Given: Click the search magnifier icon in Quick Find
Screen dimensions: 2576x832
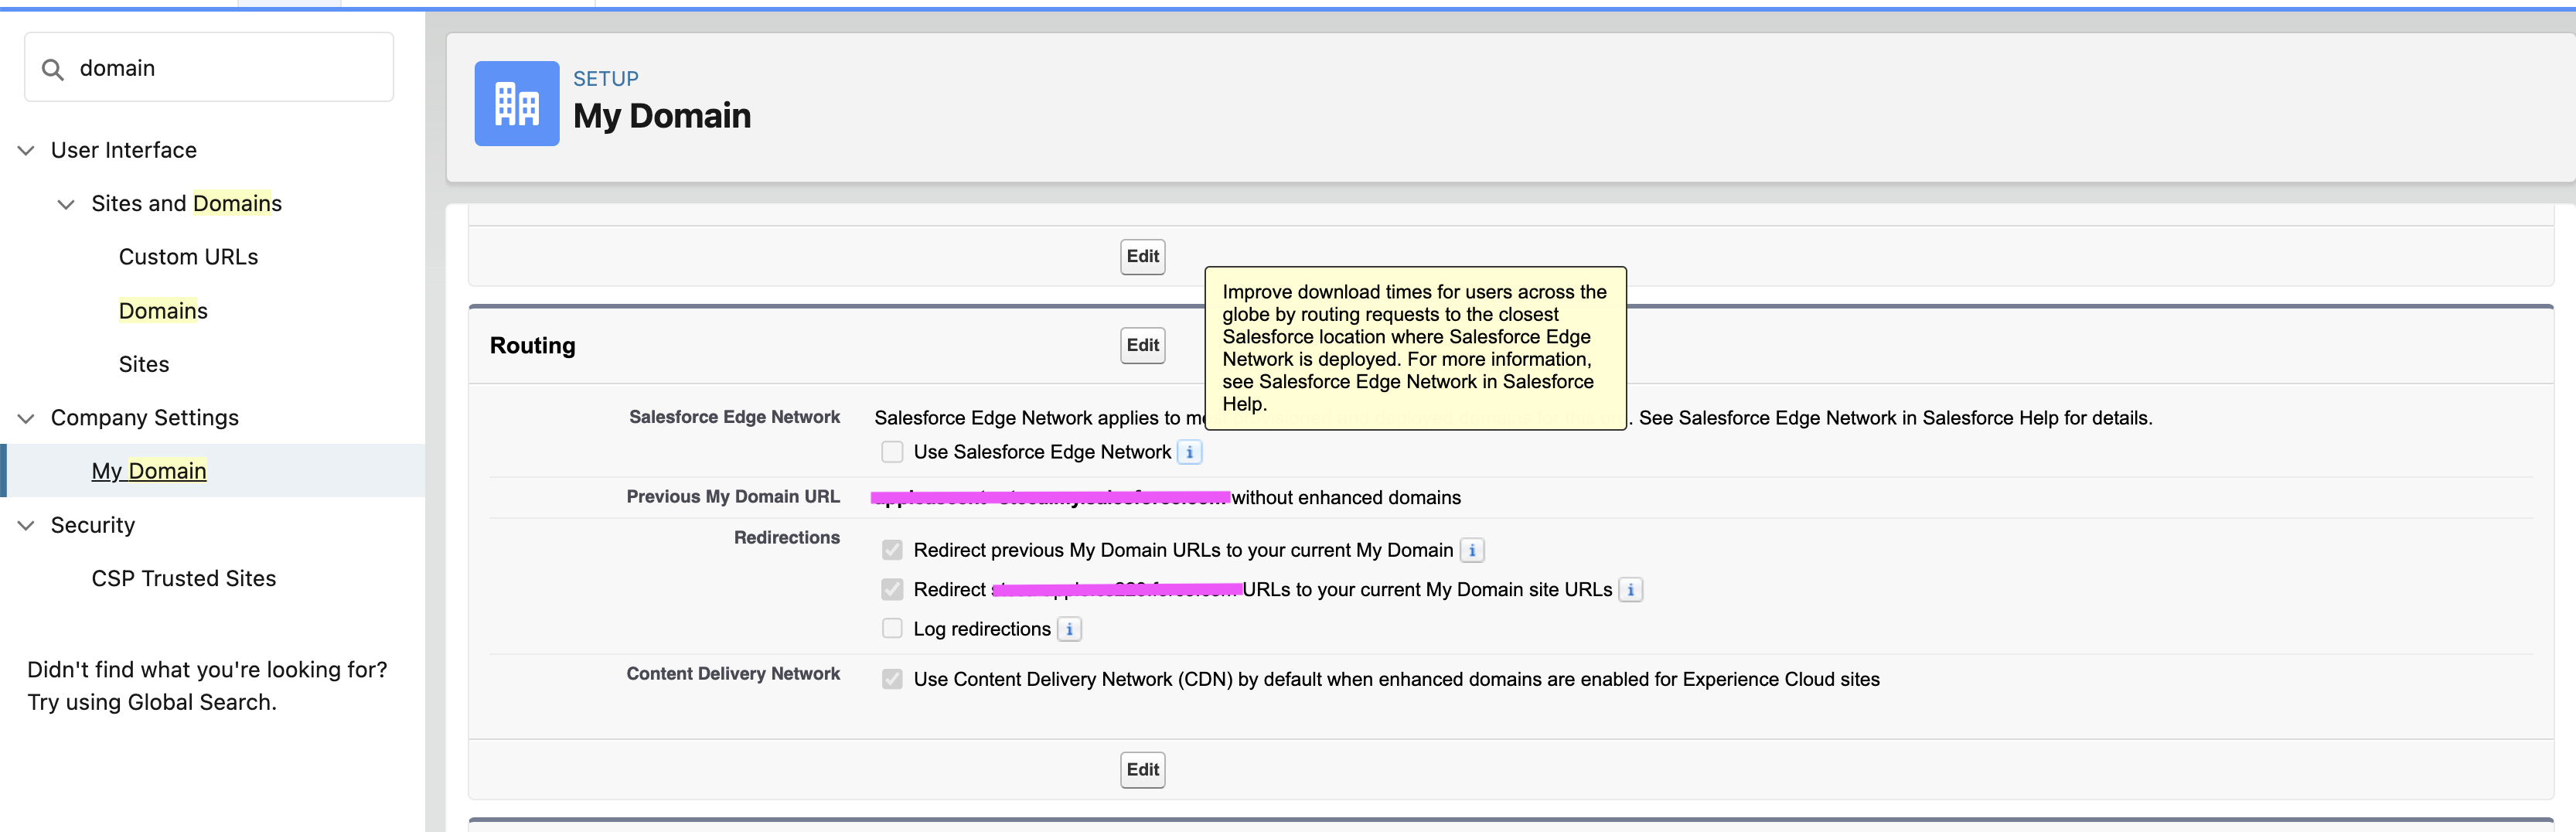Looking at the screenshot, I should (52, 69).
